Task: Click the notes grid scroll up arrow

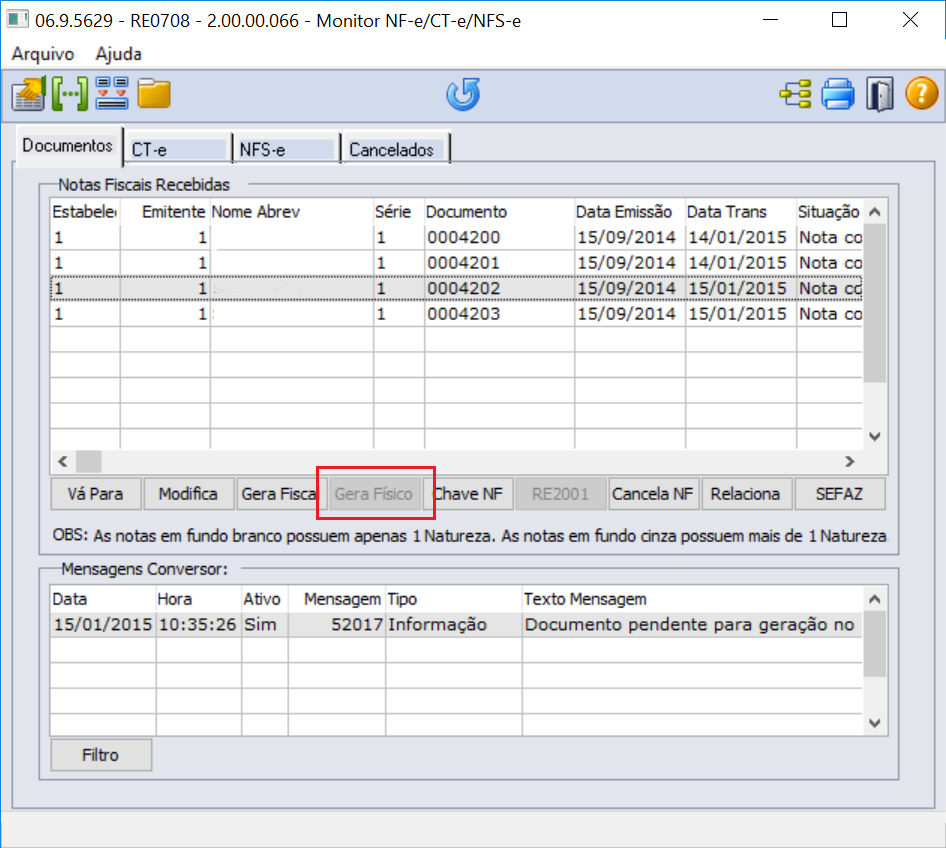Action: pos(875,212)
